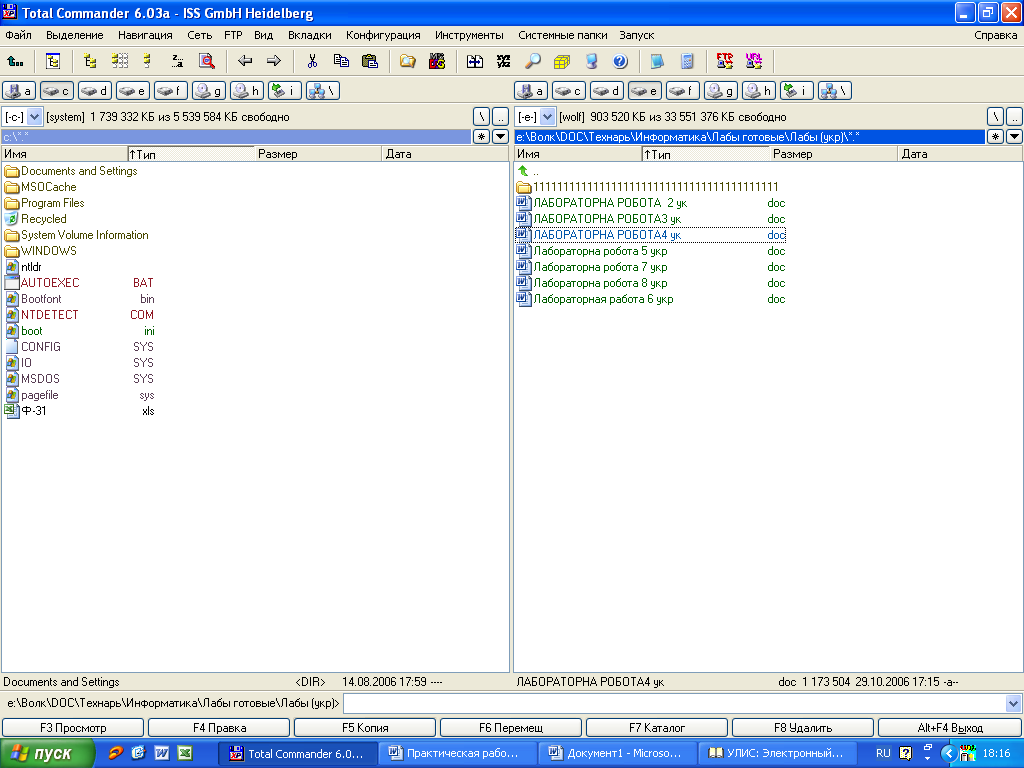1024x768 pixels.
Task: Go back using left arrow icon
Action: pos(245,61)
